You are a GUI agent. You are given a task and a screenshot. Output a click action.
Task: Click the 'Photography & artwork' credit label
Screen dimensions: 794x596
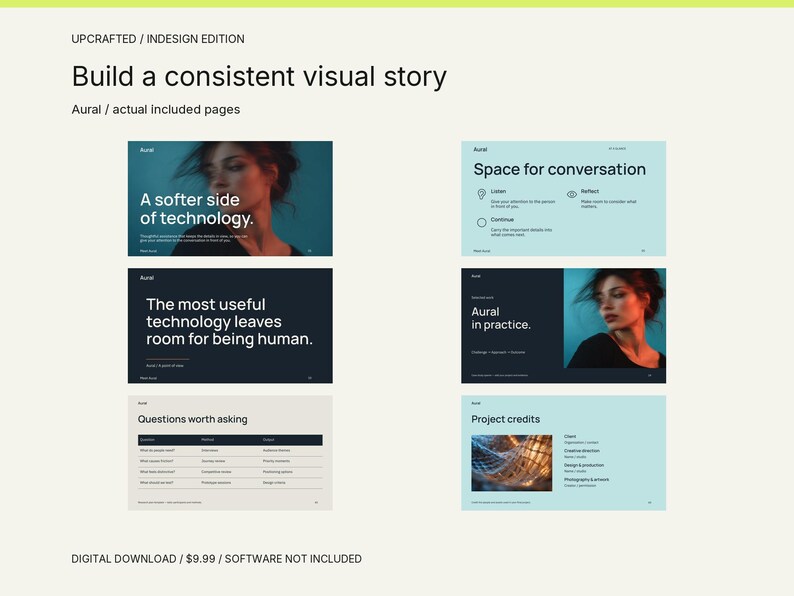tap(586, 480)
